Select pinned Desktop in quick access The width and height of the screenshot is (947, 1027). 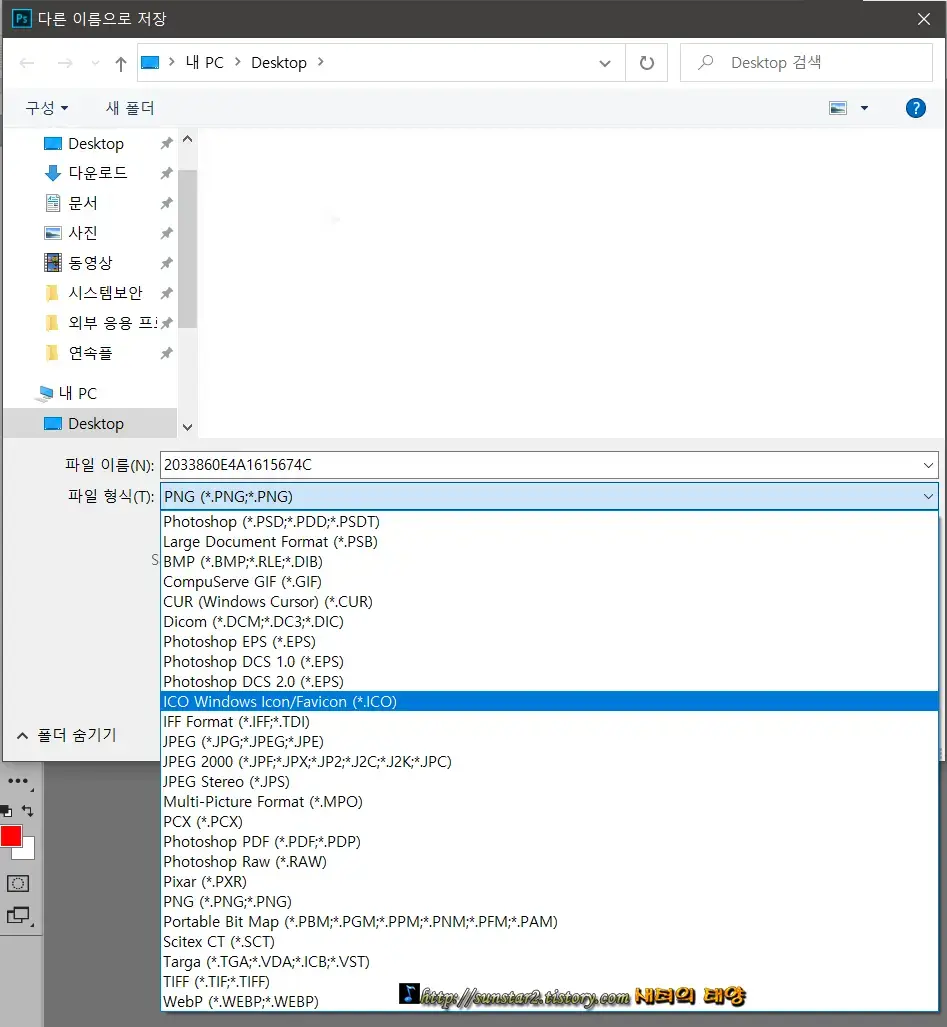pyautogui.click(x=96, y=143)
